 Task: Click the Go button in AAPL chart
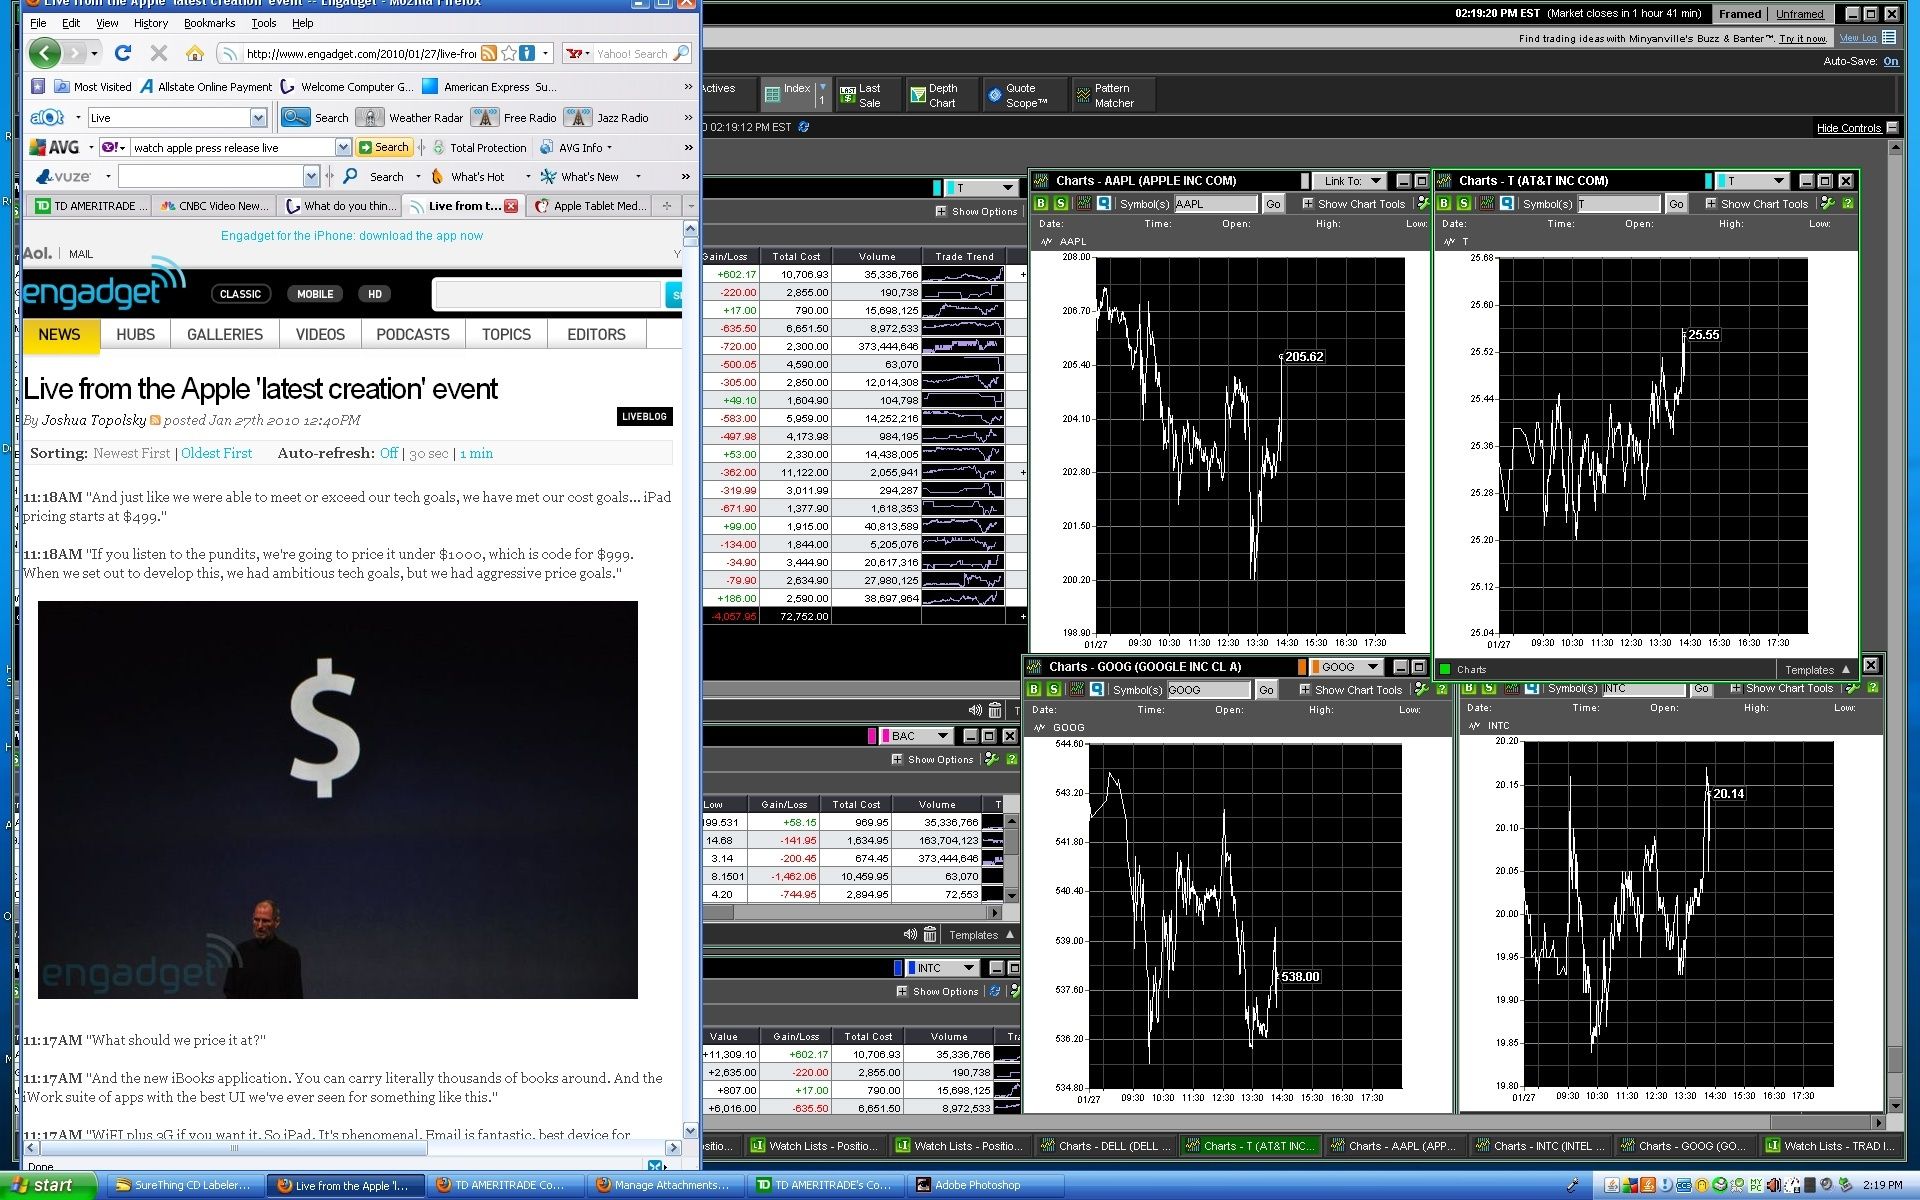[x=1273, y=204]
